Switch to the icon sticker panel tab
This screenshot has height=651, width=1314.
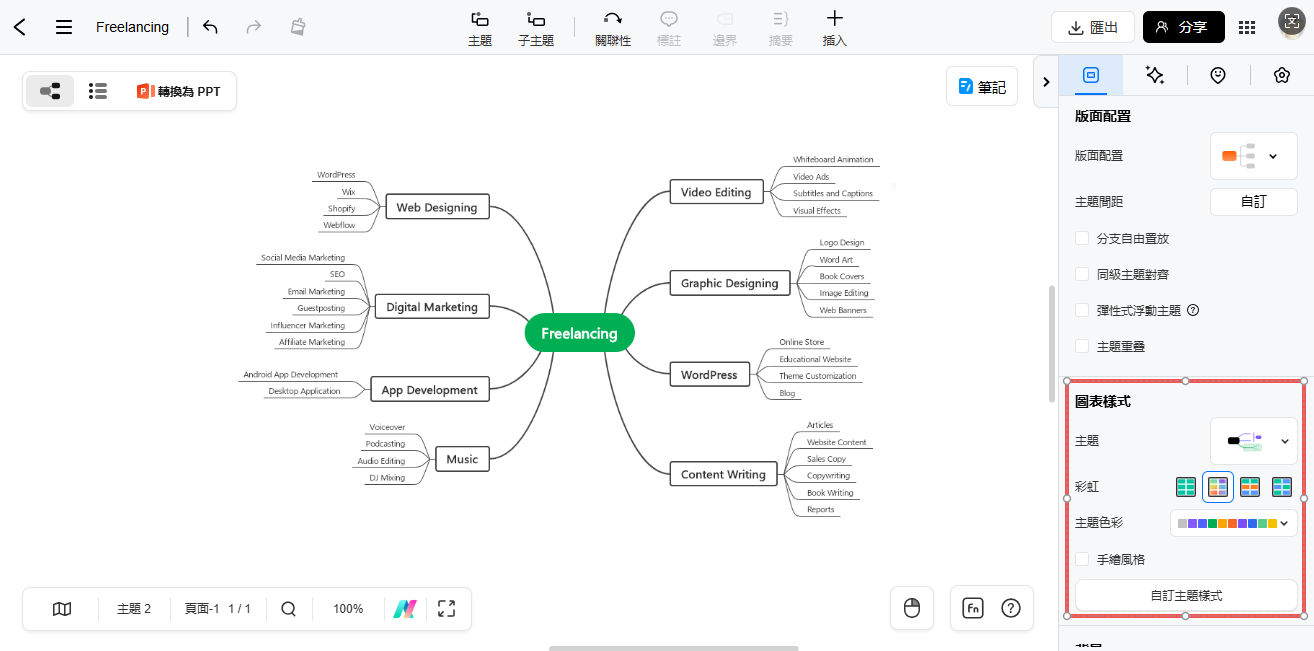(x=1217, y=75)
